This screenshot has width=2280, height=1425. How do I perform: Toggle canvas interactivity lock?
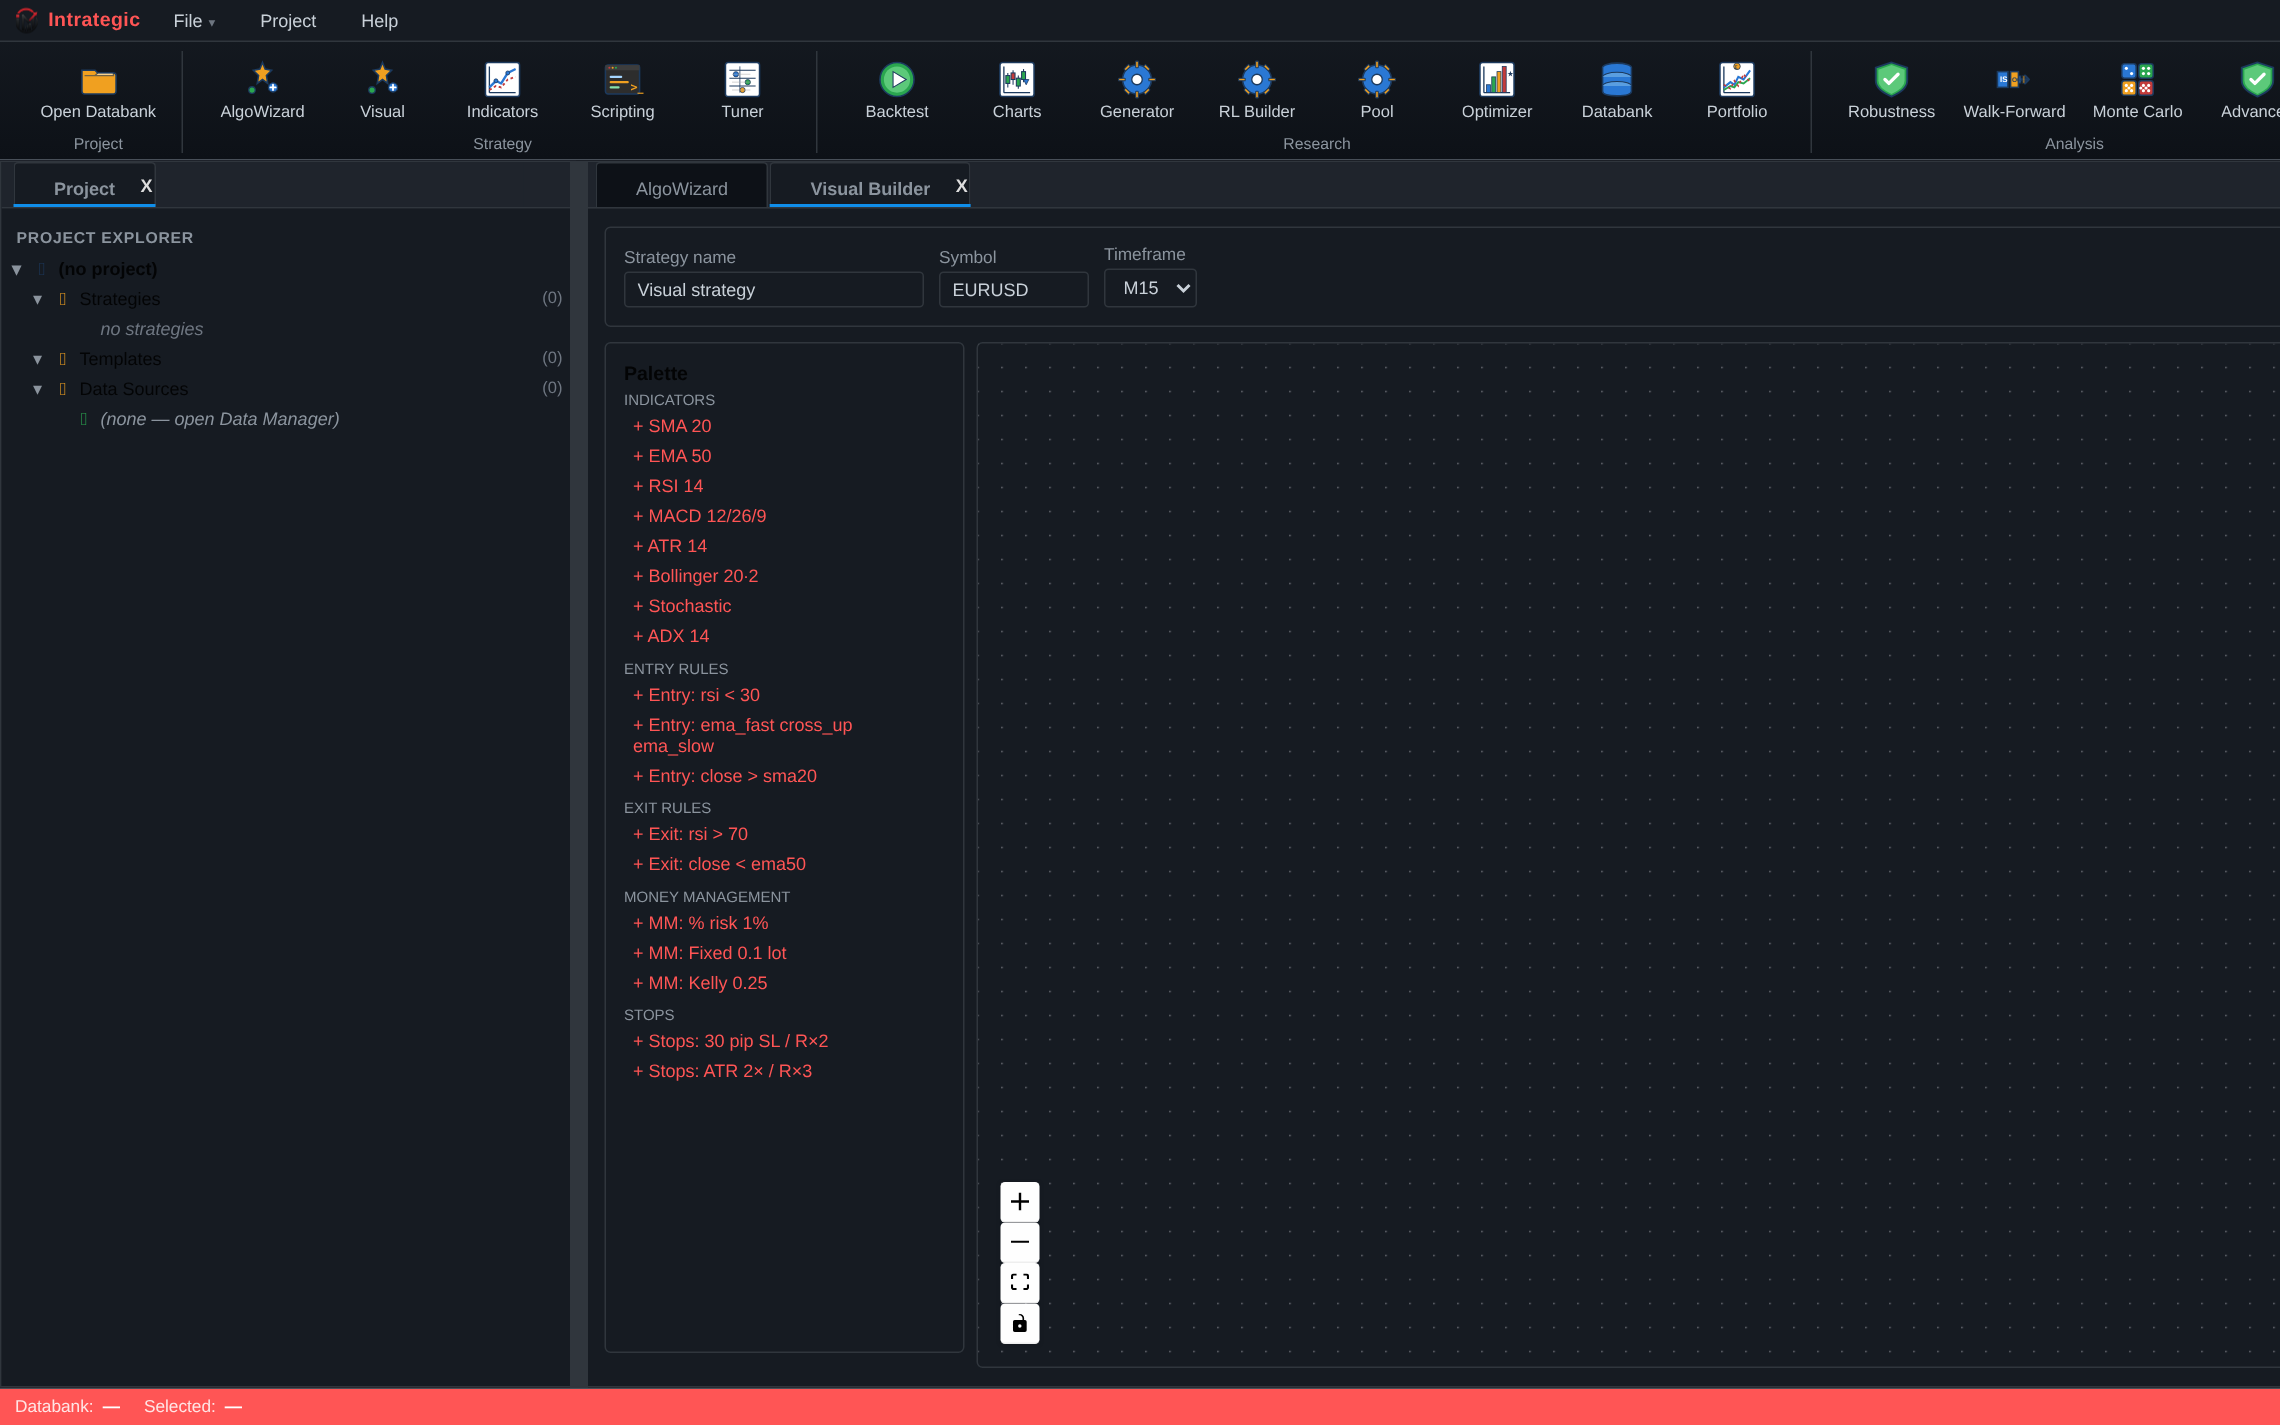tap(1019, 1323)
